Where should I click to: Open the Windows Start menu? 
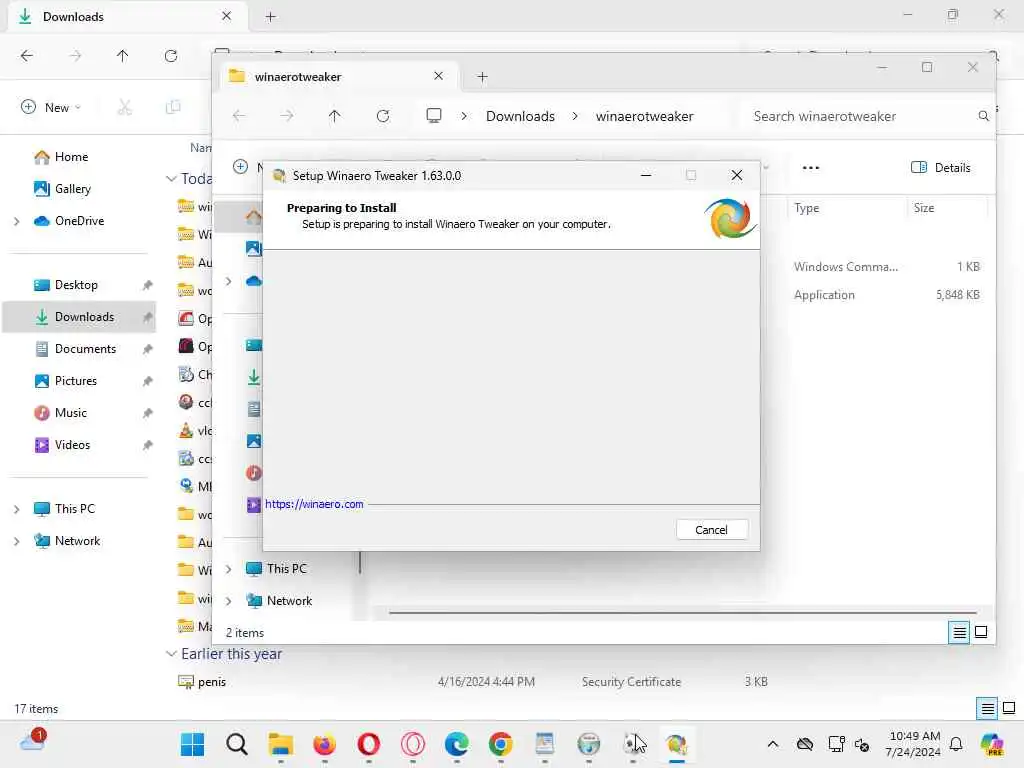pos(192,744)
